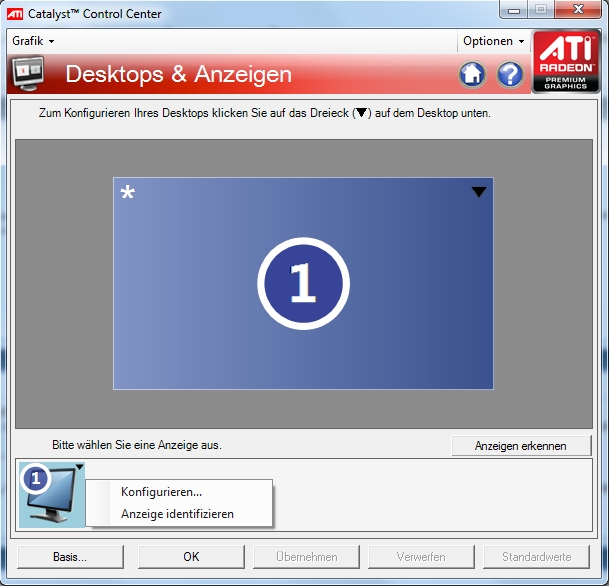
Task: Choose Konfigurieren... from the context menu
Action: point(179,492)
